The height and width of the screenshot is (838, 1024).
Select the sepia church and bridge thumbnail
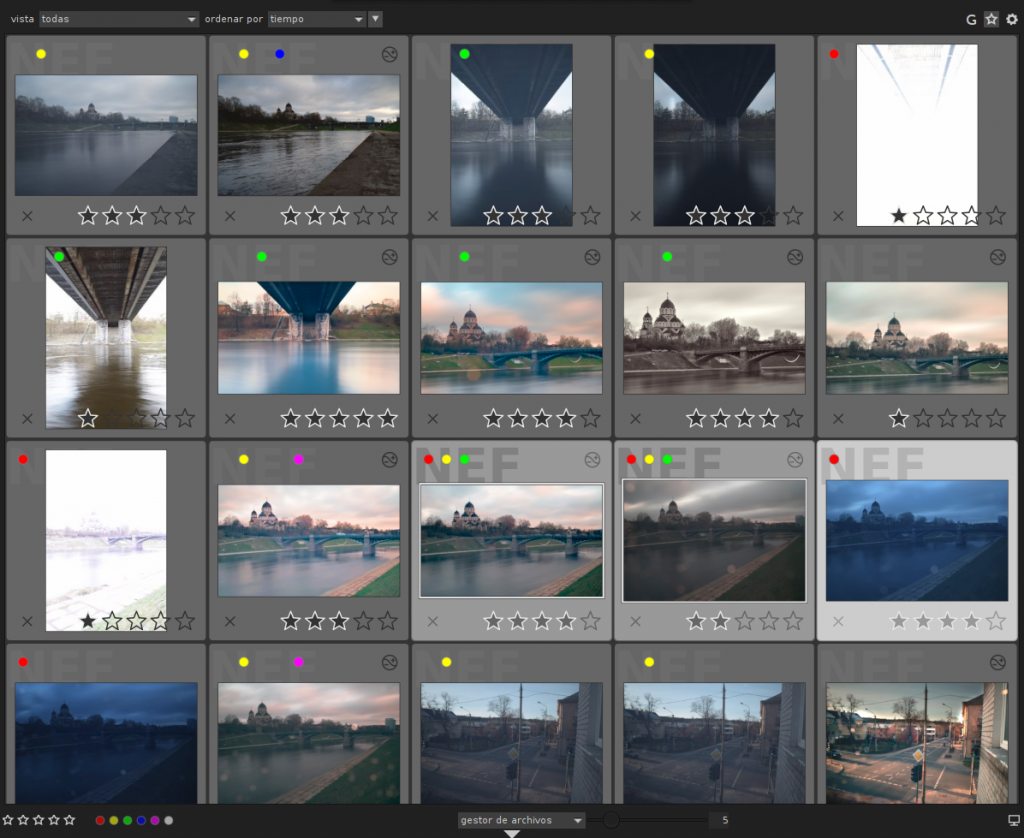tap(714, 338)
